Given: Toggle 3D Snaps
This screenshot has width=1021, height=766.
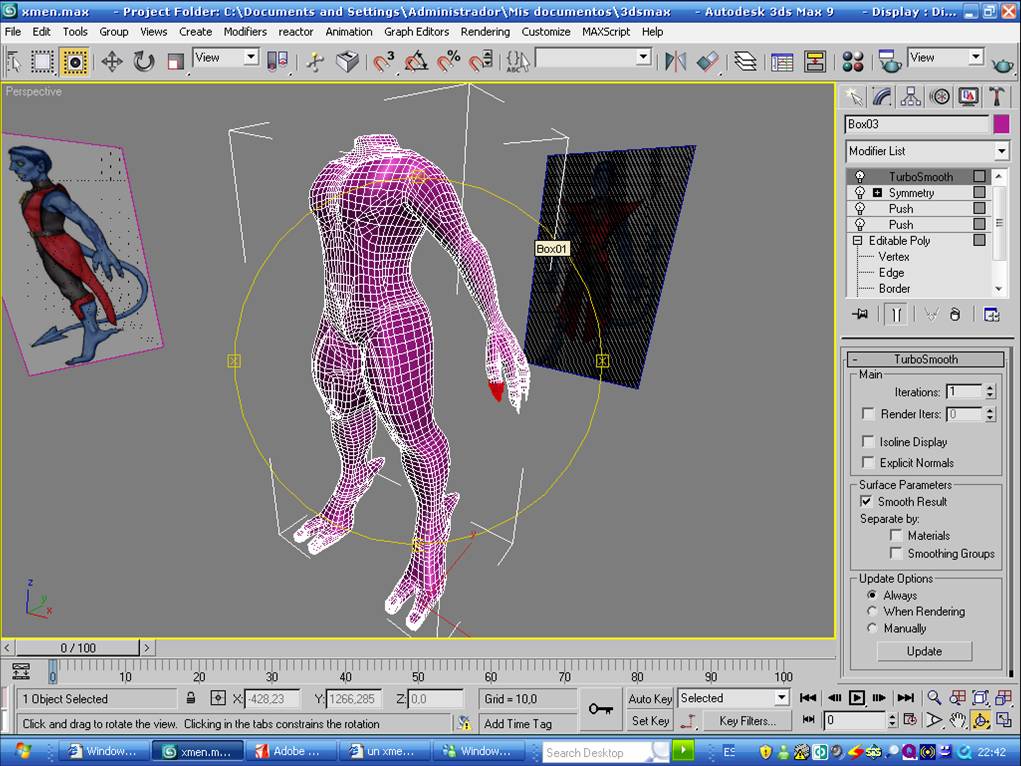Looking at the screenshot, I should (384, 62).
